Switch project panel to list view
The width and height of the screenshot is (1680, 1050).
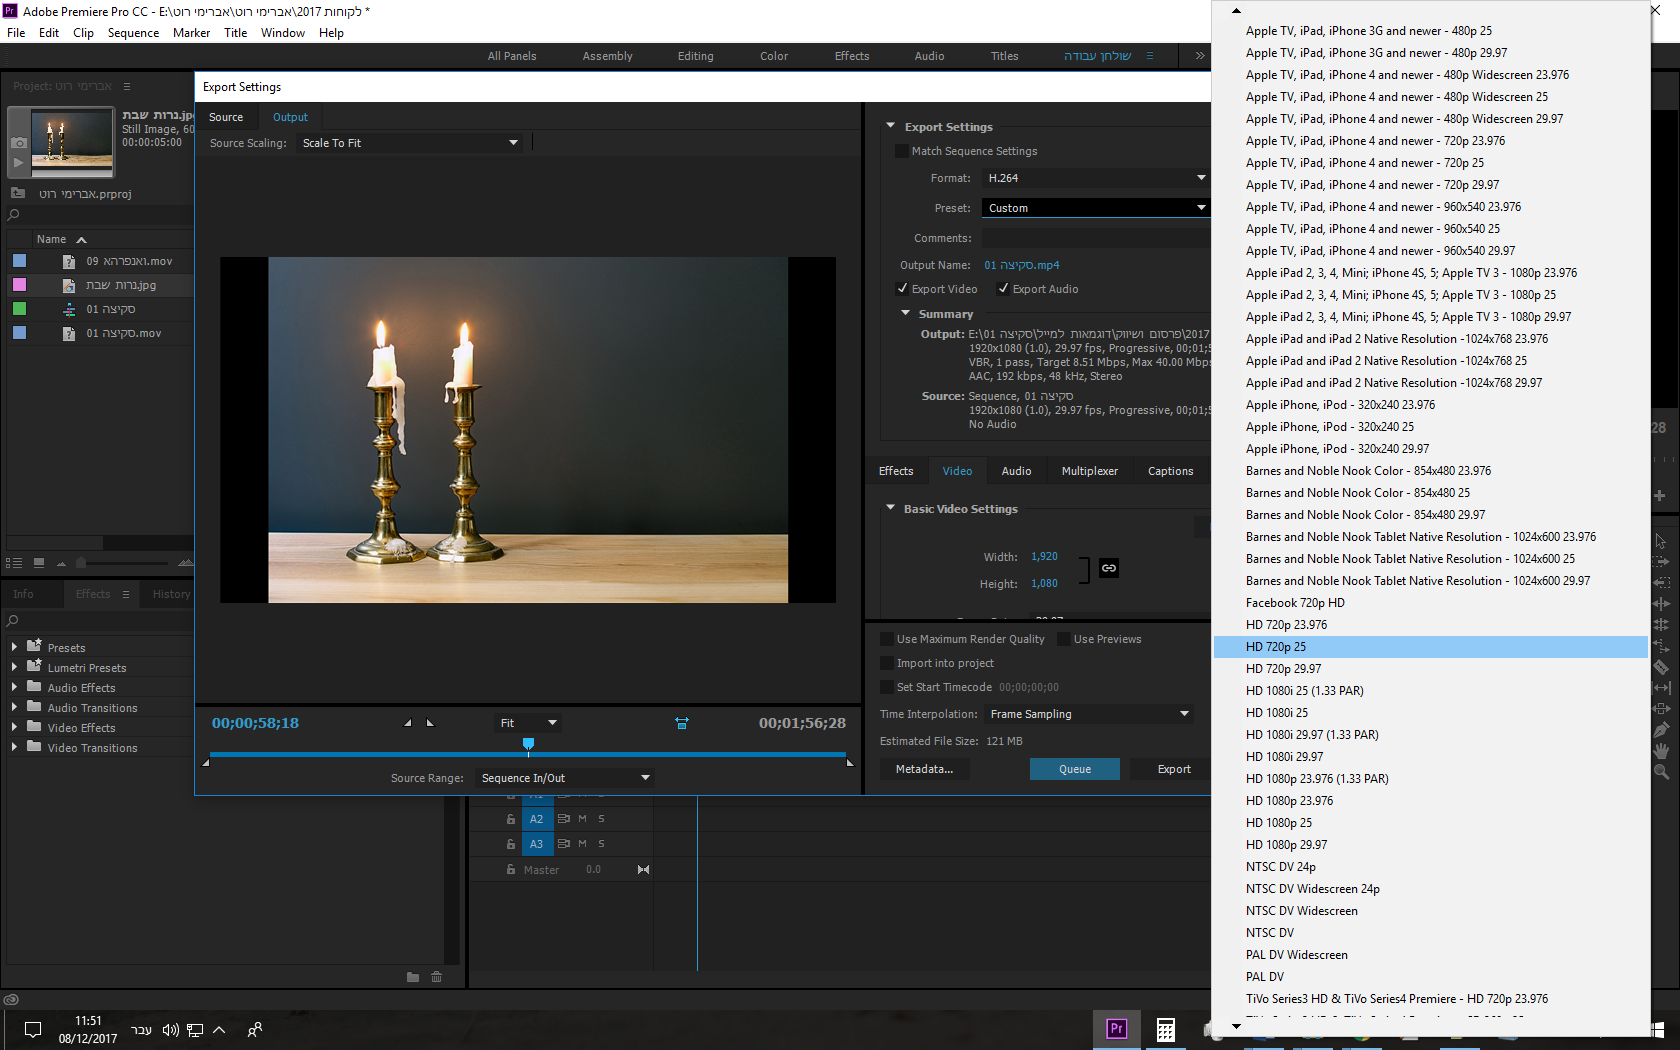14,563
